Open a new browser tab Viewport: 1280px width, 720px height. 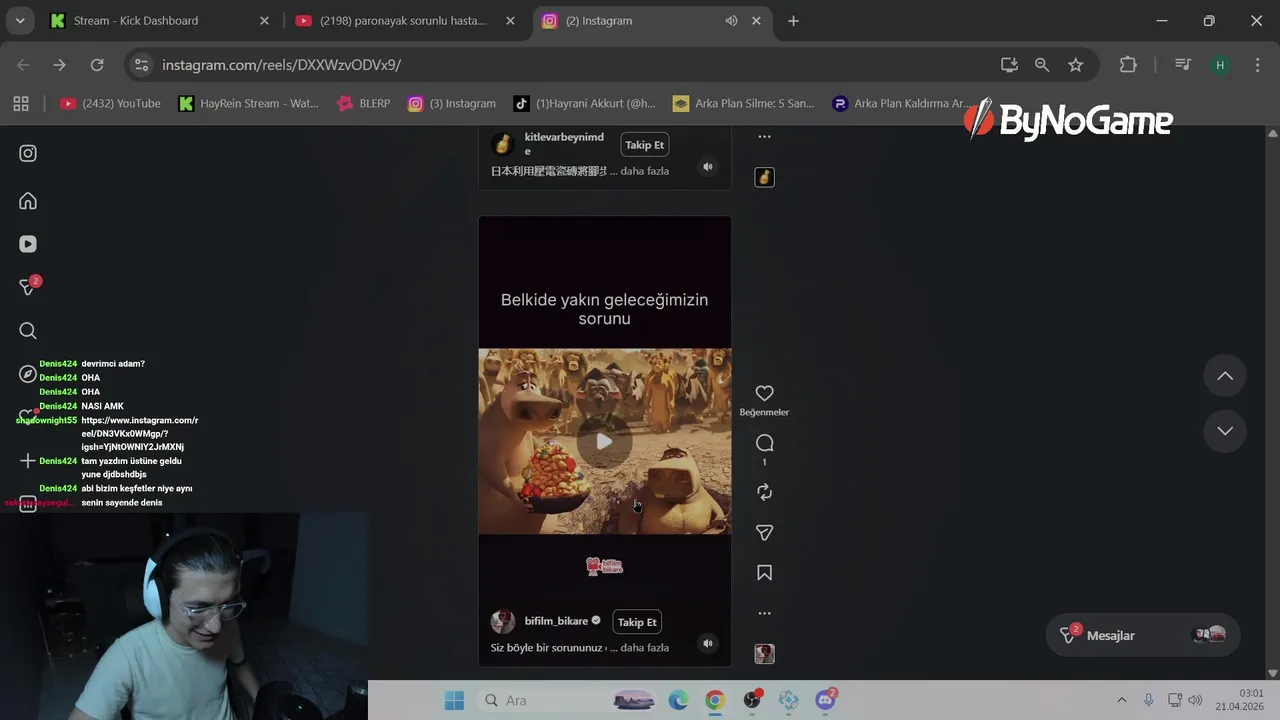[793, 20]
